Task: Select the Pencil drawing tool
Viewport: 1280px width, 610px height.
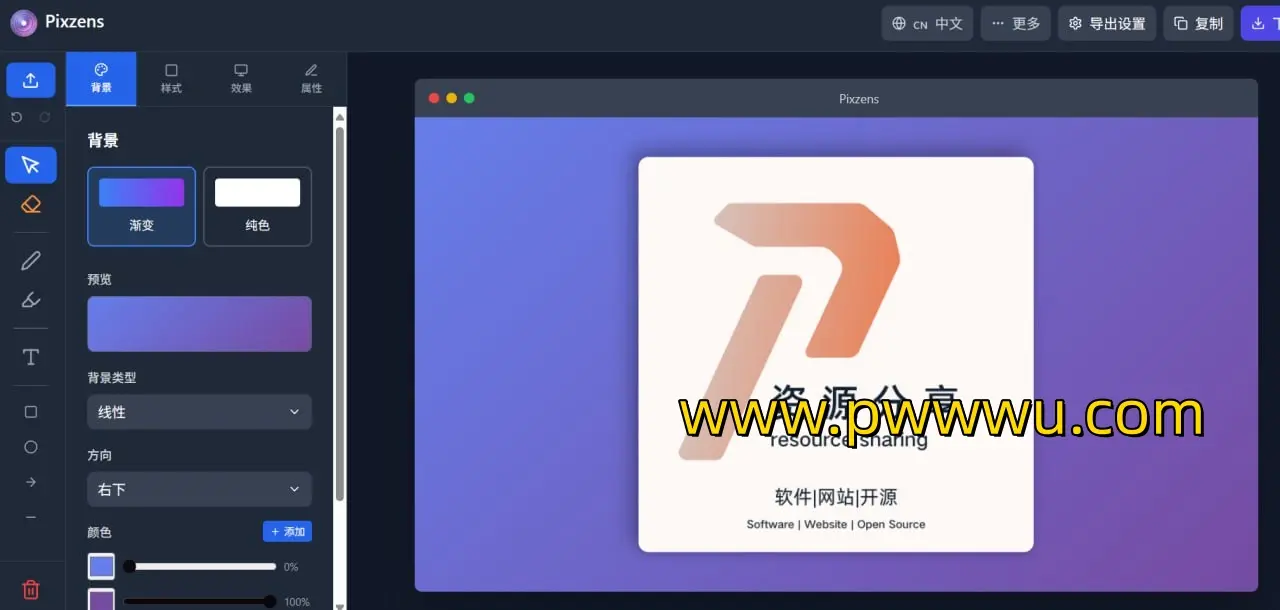Action: point(31,261)
